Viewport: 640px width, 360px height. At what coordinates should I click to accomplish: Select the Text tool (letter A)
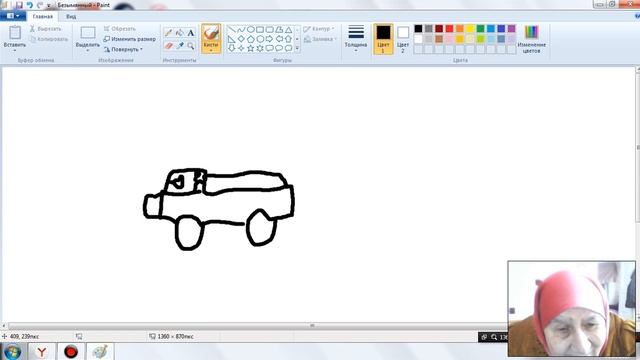(191, 33)
